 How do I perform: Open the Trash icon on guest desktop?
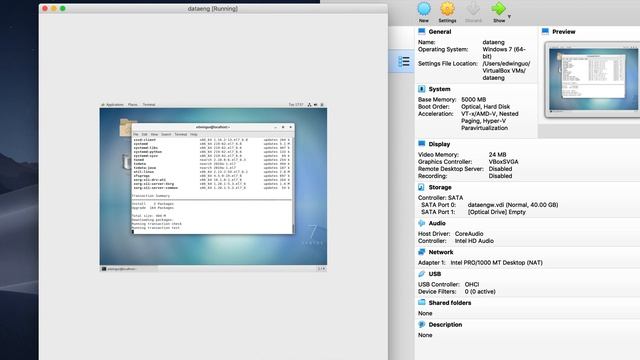click(x=126, y=161)
